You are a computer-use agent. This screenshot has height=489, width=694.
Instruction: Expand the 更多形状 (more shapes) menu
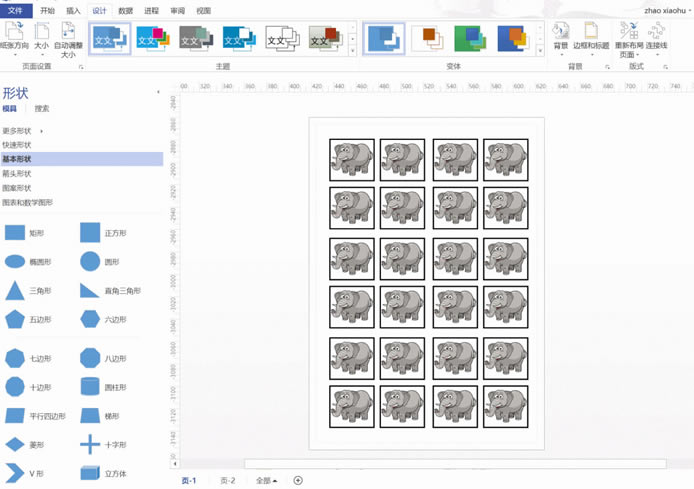(x=22, y=131)
